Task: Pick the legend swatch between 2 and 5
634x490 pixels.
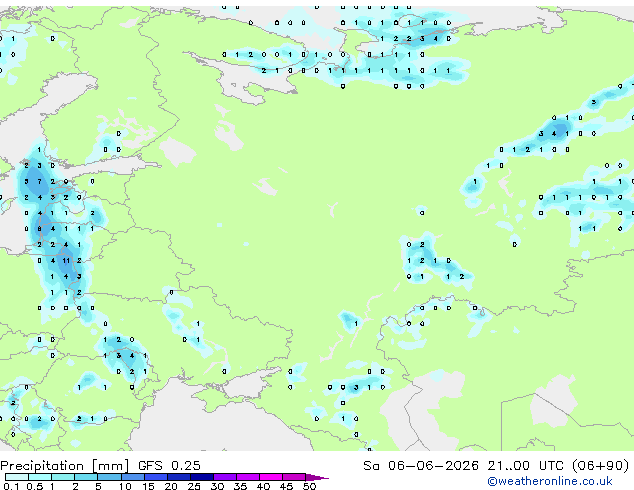Action: click(86, 477)
